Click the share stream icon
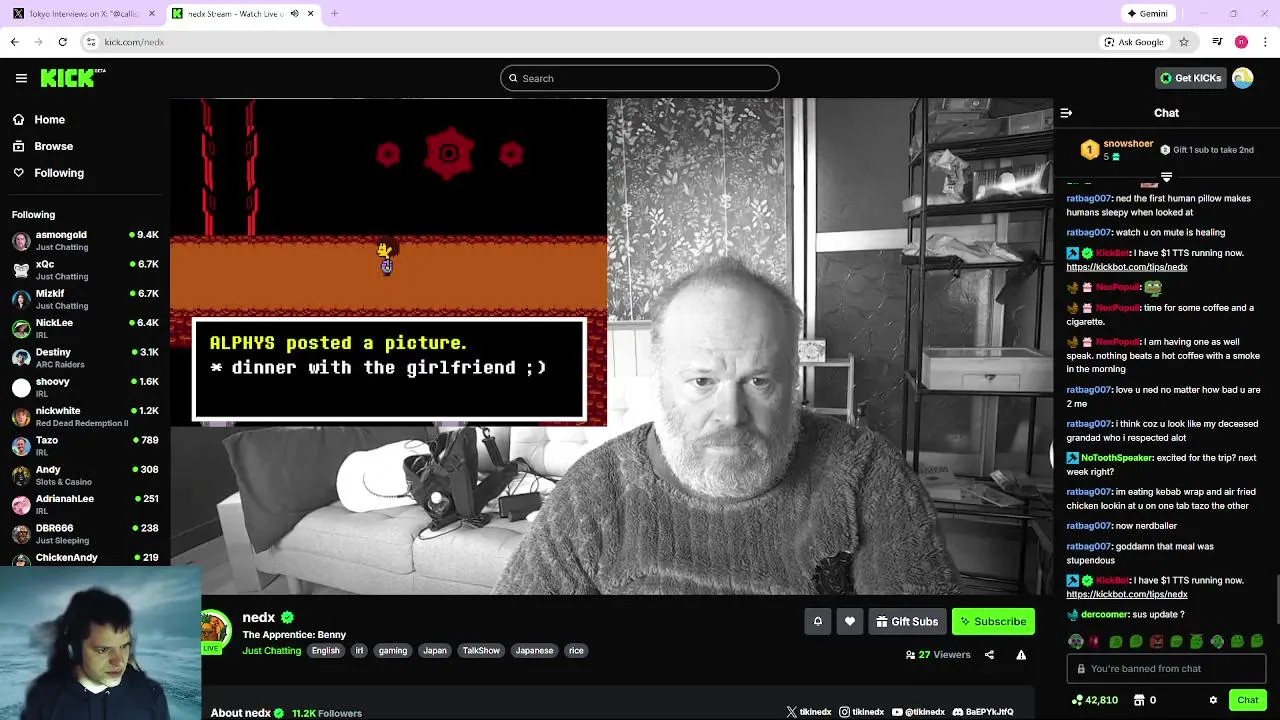The image size is (1280, 720). tap(989, 655)
